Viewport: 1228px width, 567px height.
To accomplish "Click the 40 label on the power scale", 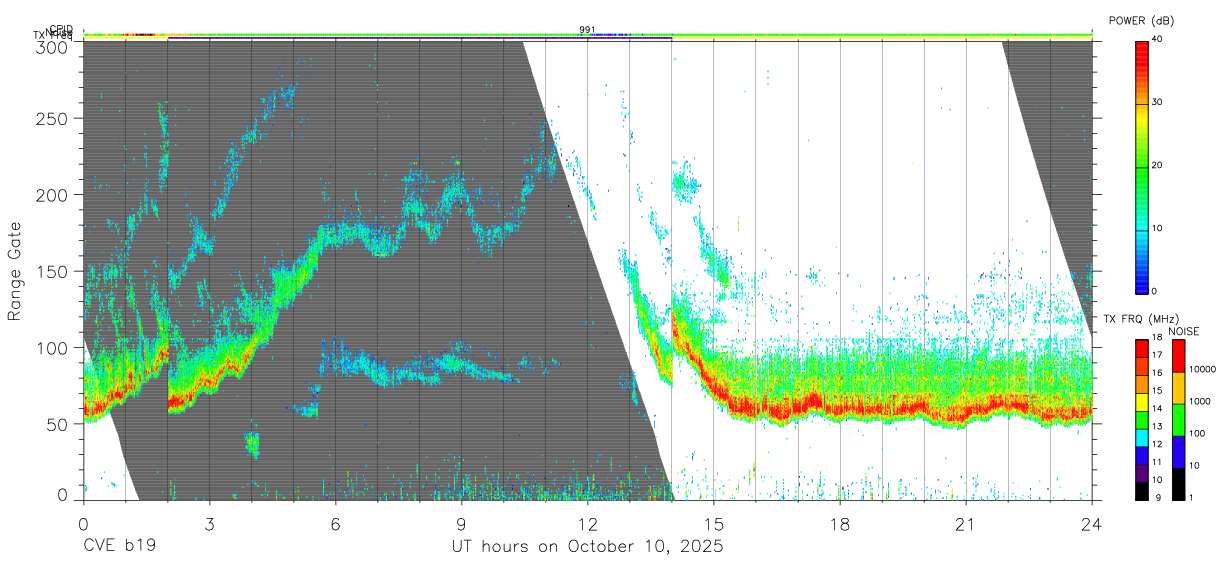I will coord(1158,39).
